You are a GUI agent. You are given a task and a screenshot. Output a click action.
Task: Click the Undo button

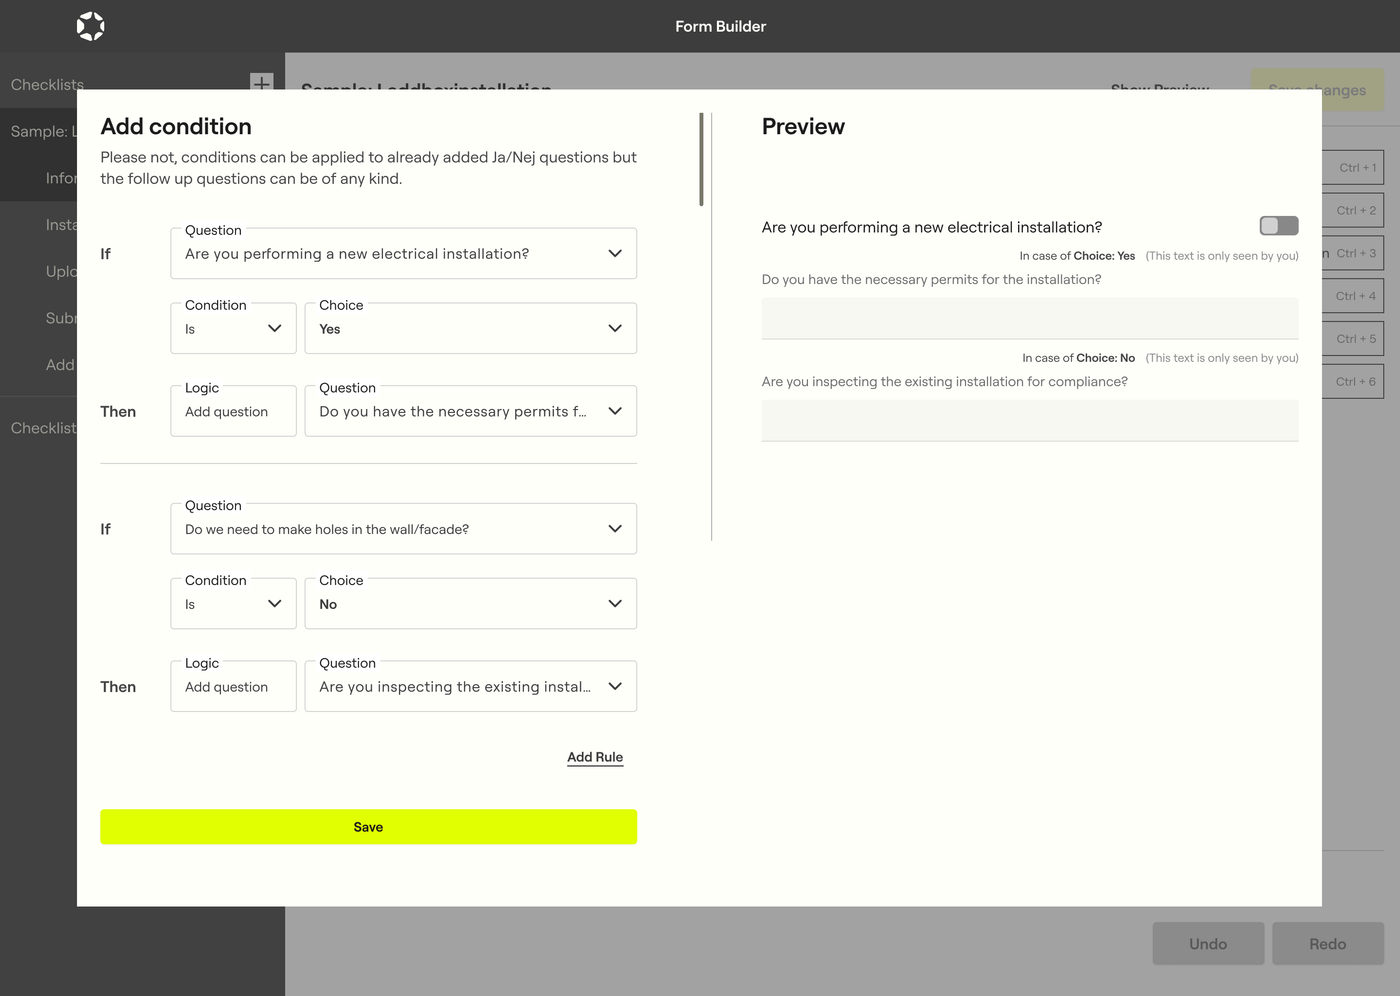(1208, 943)
